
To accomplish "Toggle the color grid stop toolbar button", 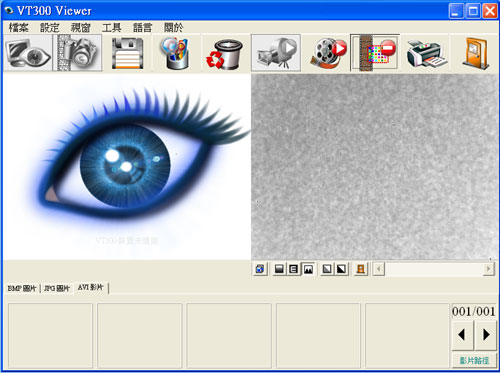I will coord(374,53).
